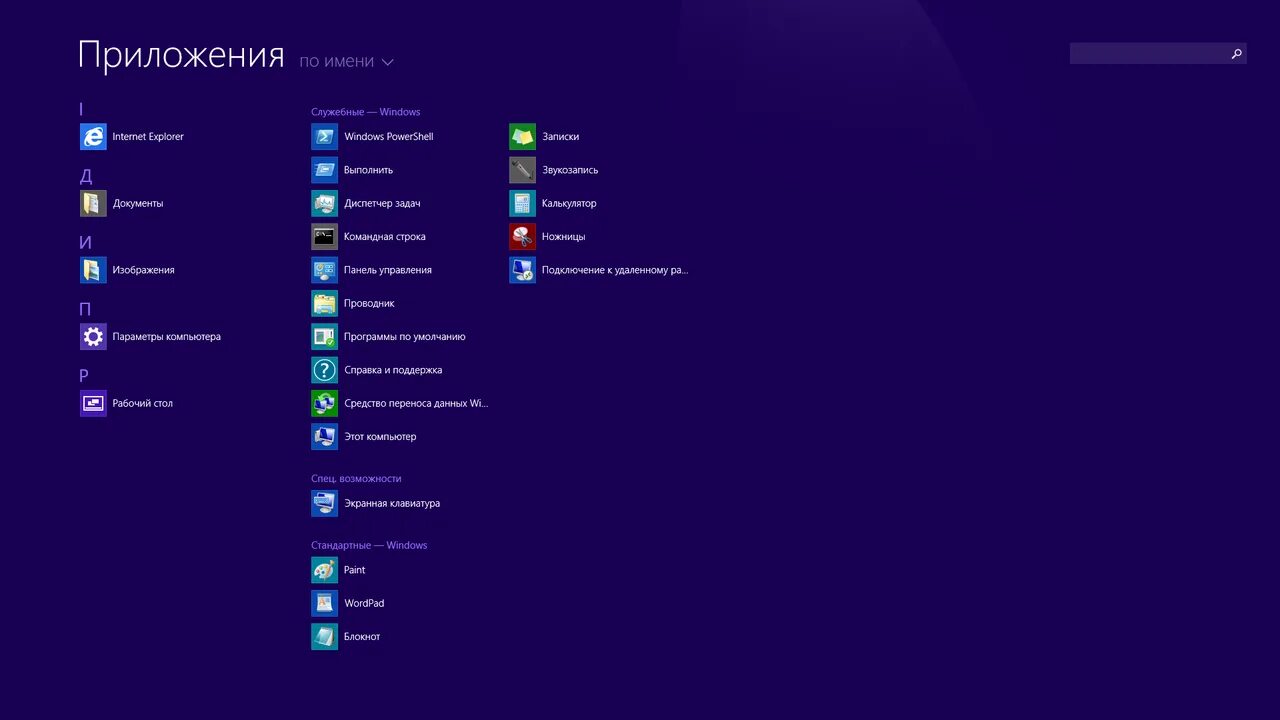This screenshot has height=720, width=1280.
Task: Open the Internet Explorer icon
Action: click(93, 137)
